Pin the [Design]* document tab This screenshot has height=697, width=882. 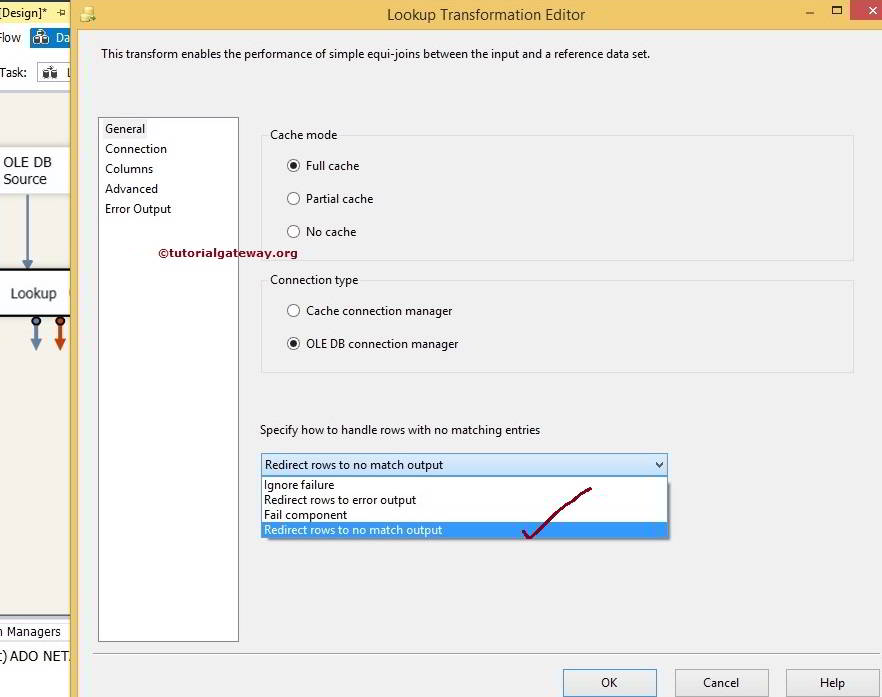coord(60,12)
